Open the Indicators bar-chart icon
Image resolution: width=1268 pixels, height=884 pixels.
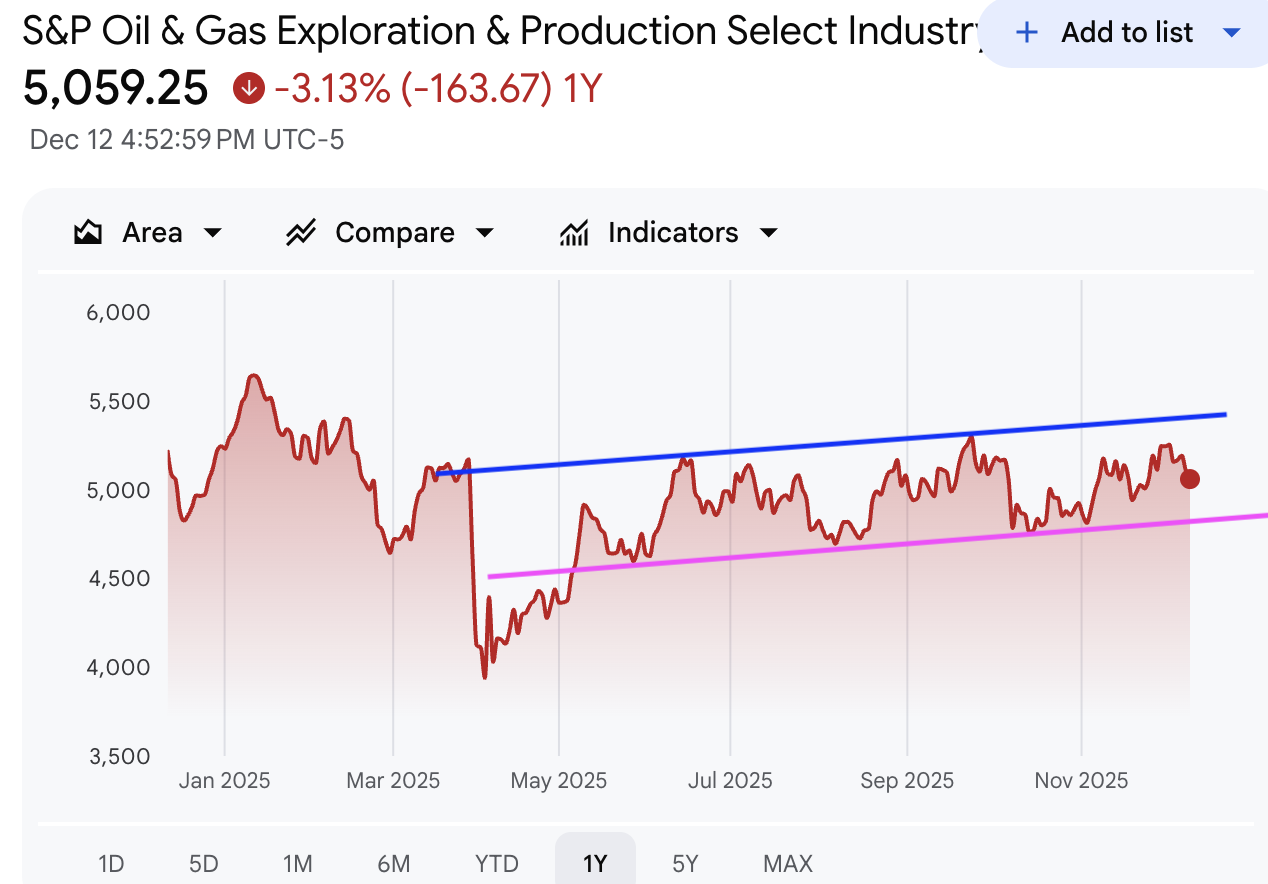tap(574, 231)
